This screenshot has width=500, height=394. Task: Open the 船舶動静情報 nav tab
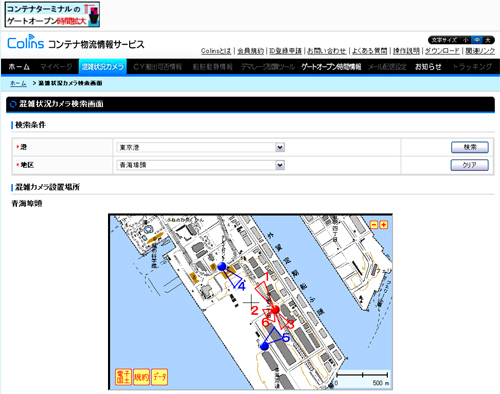(212, 67)
